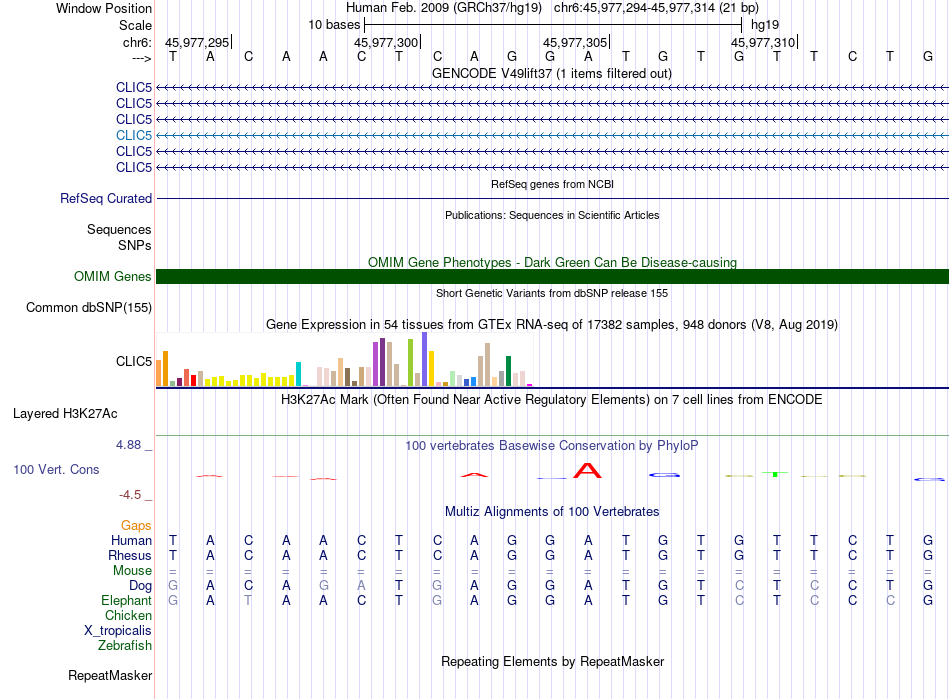Click the '10 bases' scale bar
The height and width of the screenshot is (699, 950).
(x=552, y=23)
